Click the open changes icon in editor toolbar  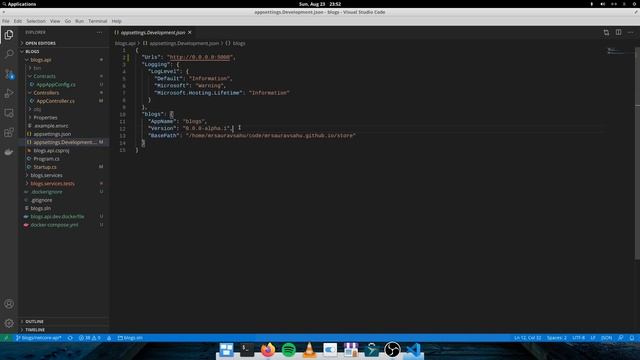pos(606,32)
